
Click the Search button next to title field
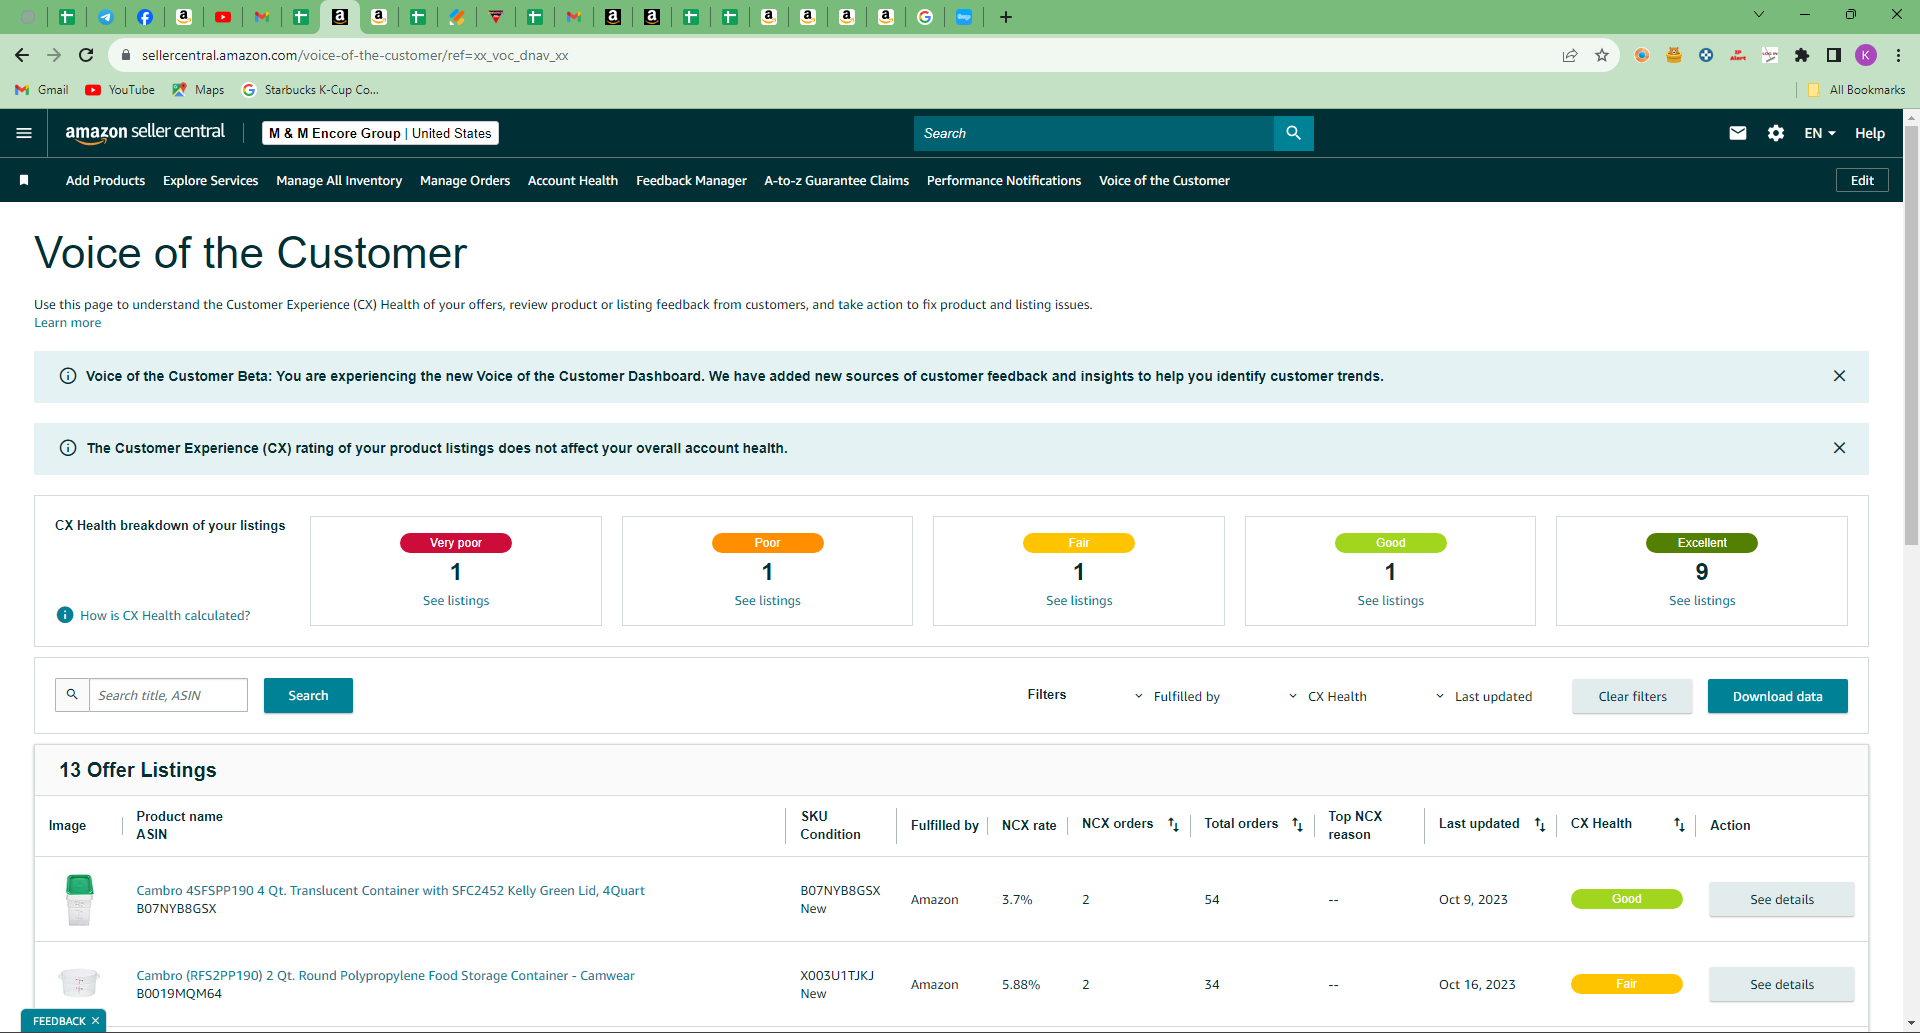pyautogui.click(x=308, y=695)
